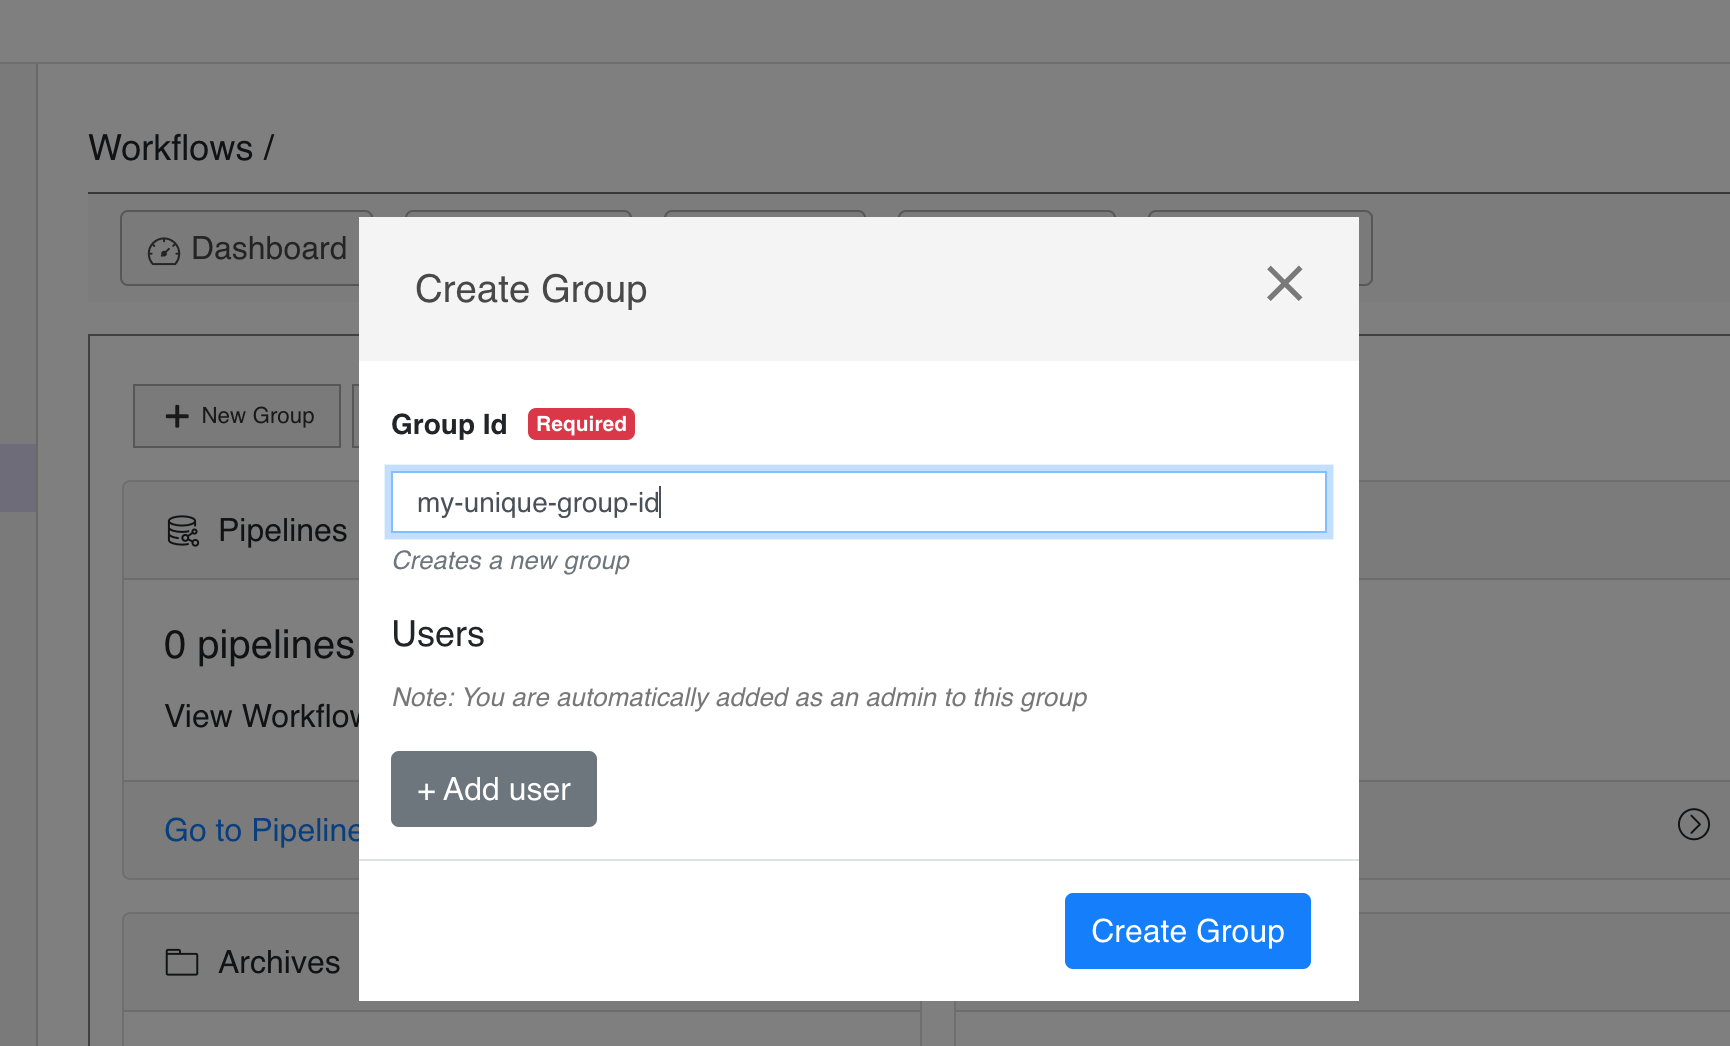Click the Archives folder icon
Screen dimensions: 1730x1046
point(182,962)
